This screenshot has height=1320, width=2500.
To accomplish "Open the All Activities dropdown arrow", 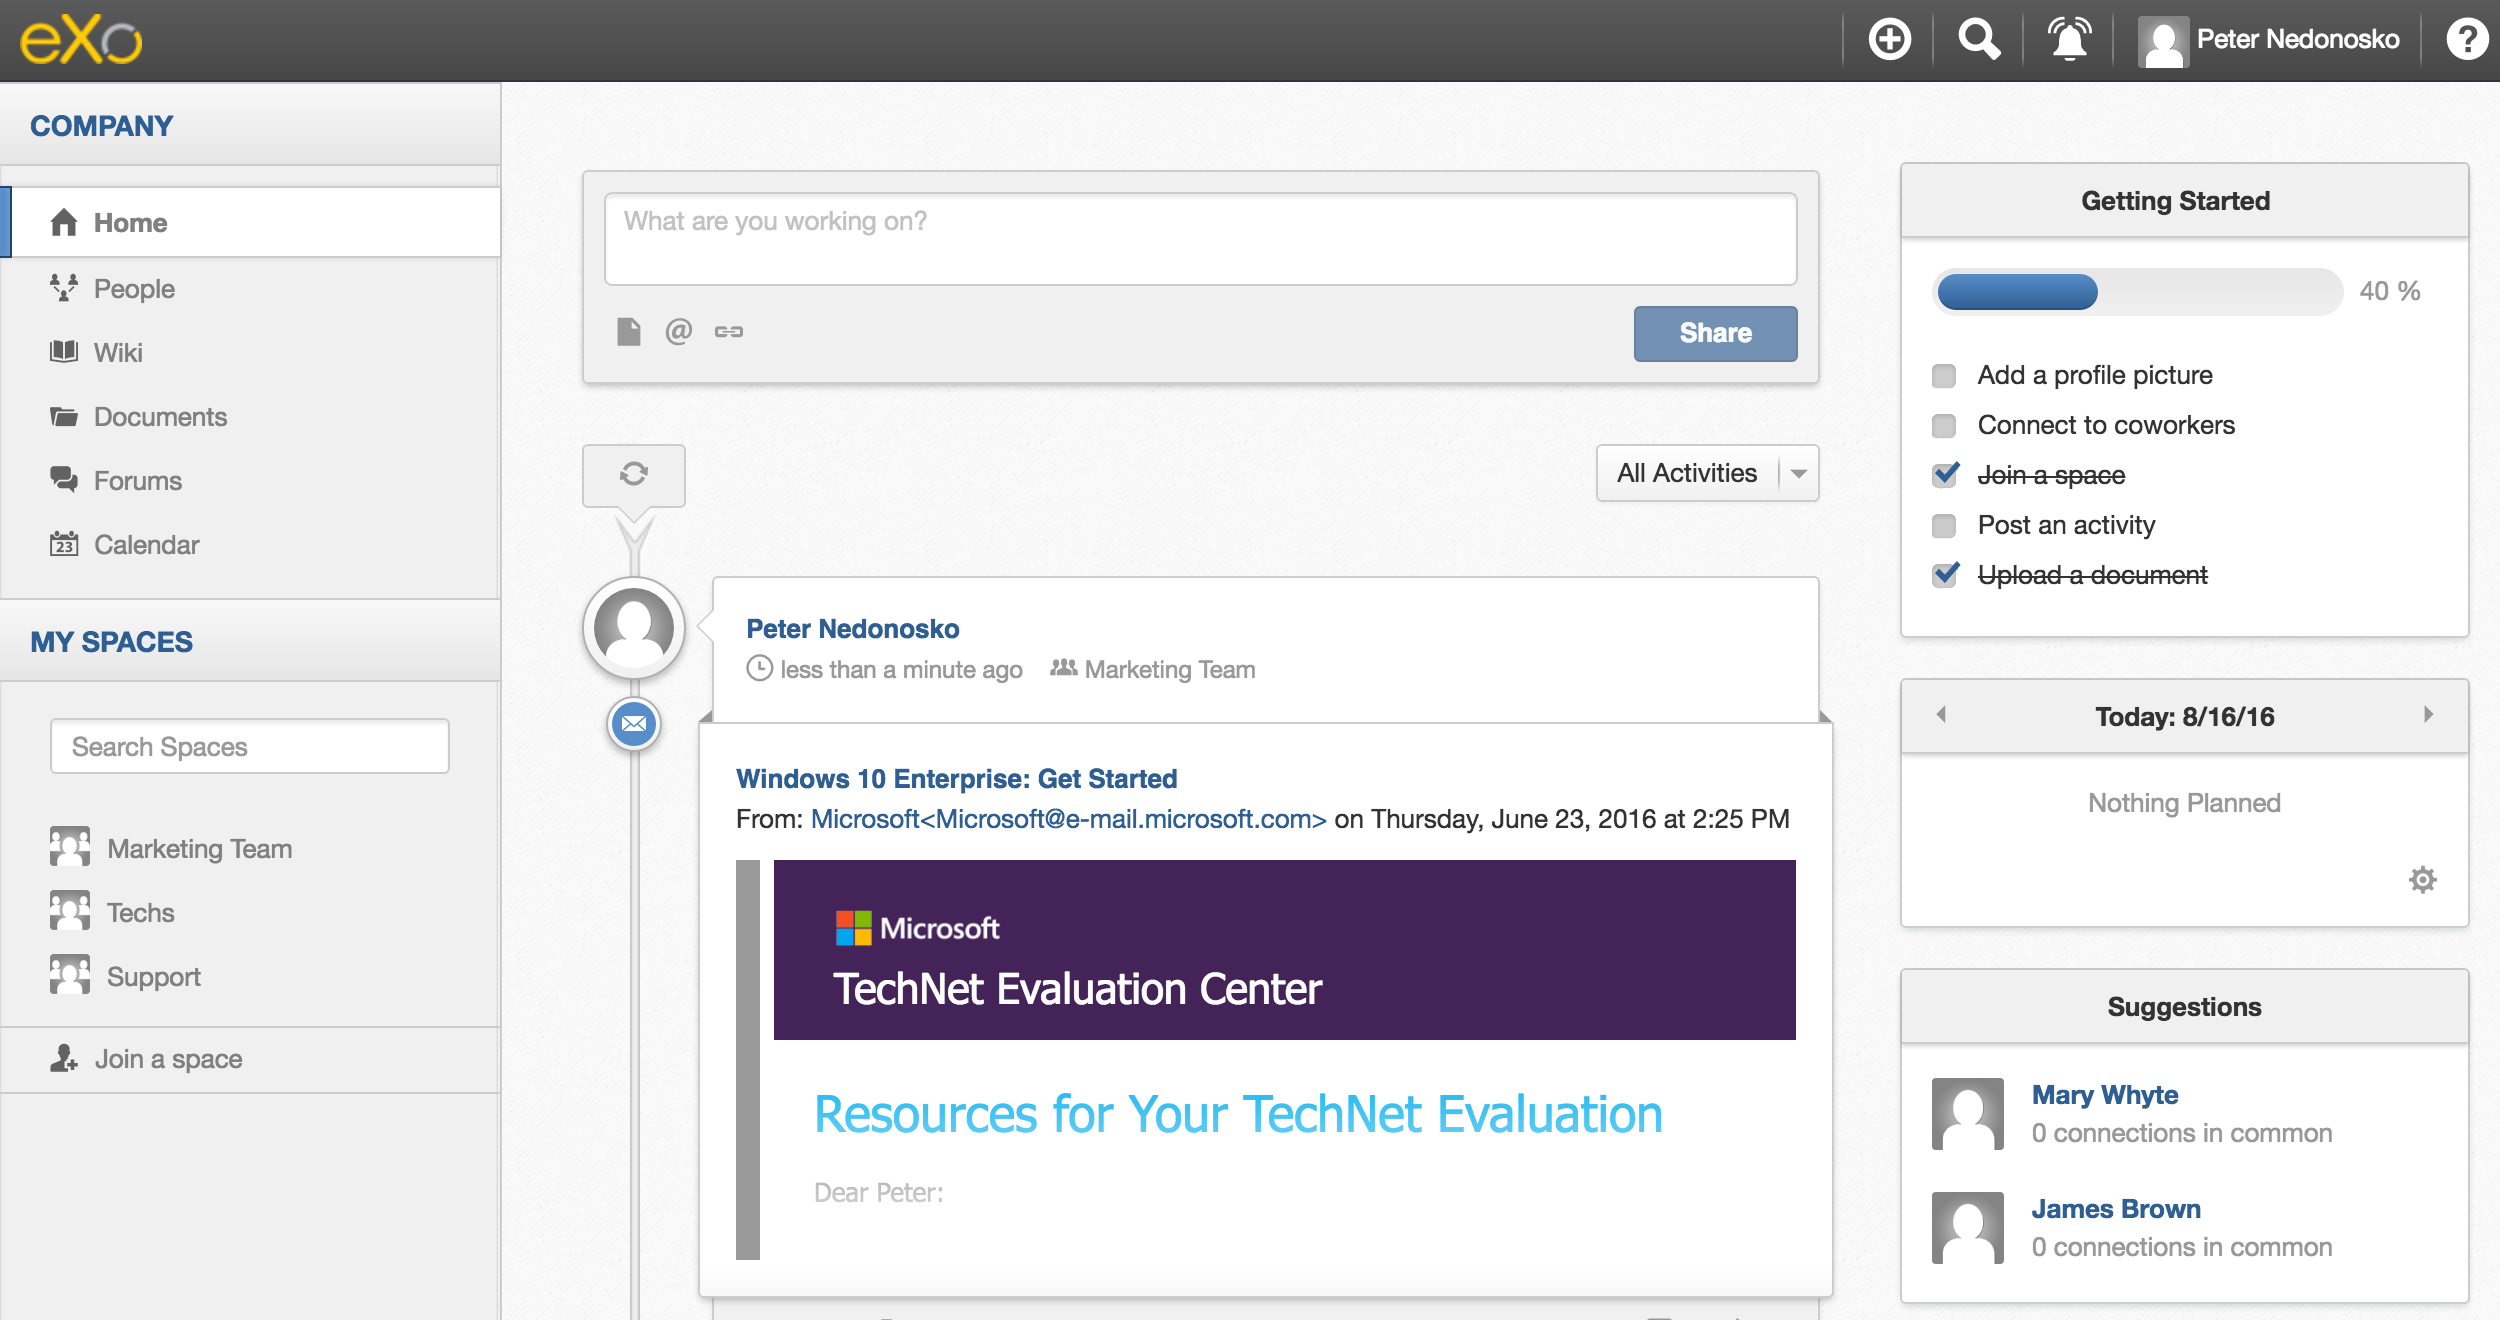I will tap(1799, 474).
